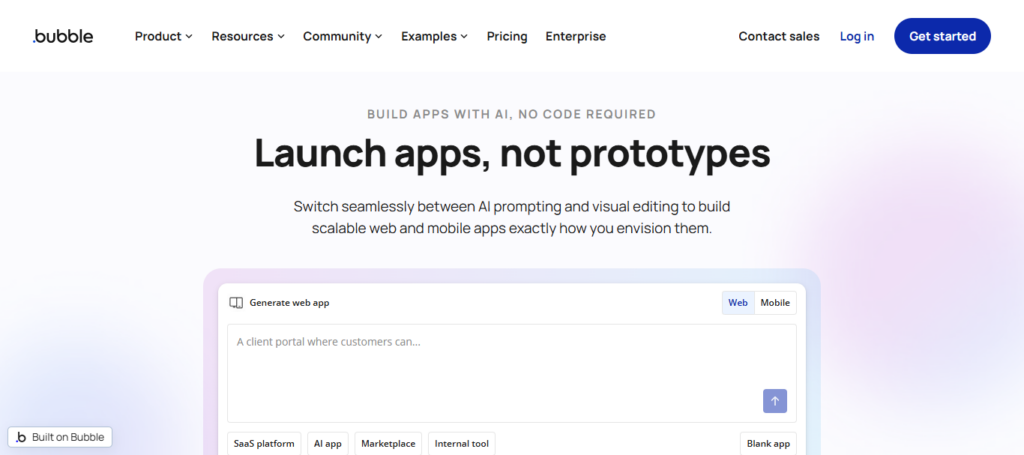
Task: Start with a Blank app
Action: click(x=768, y=443)
